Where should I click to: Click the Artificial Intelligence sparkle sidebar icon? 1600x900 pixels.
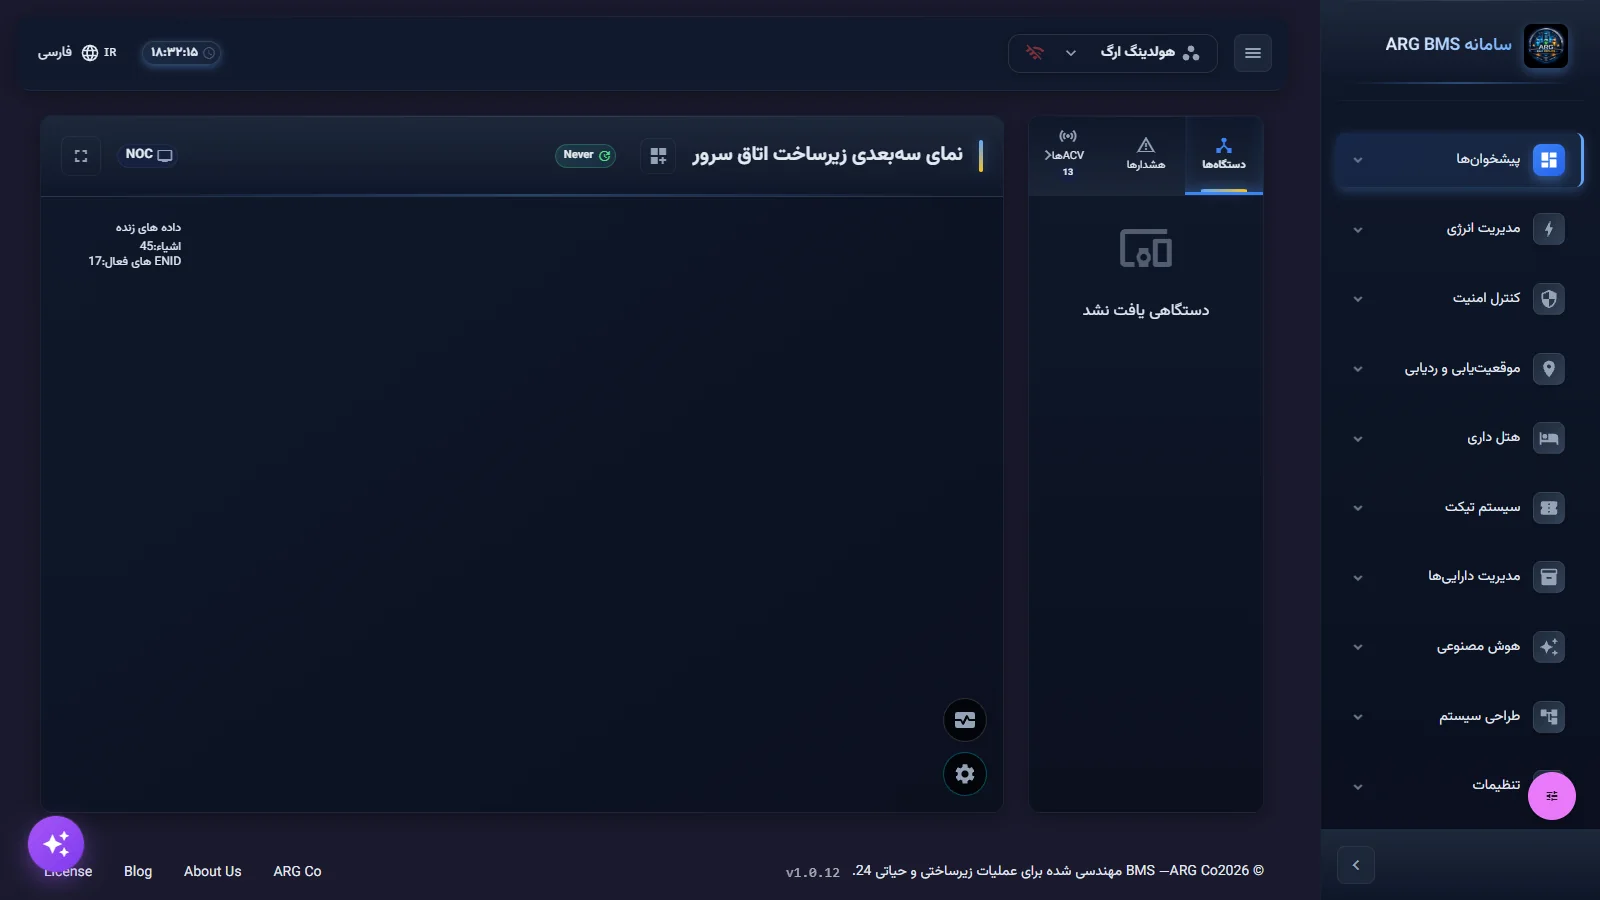pyautogui.click(x=1548, y=647)
